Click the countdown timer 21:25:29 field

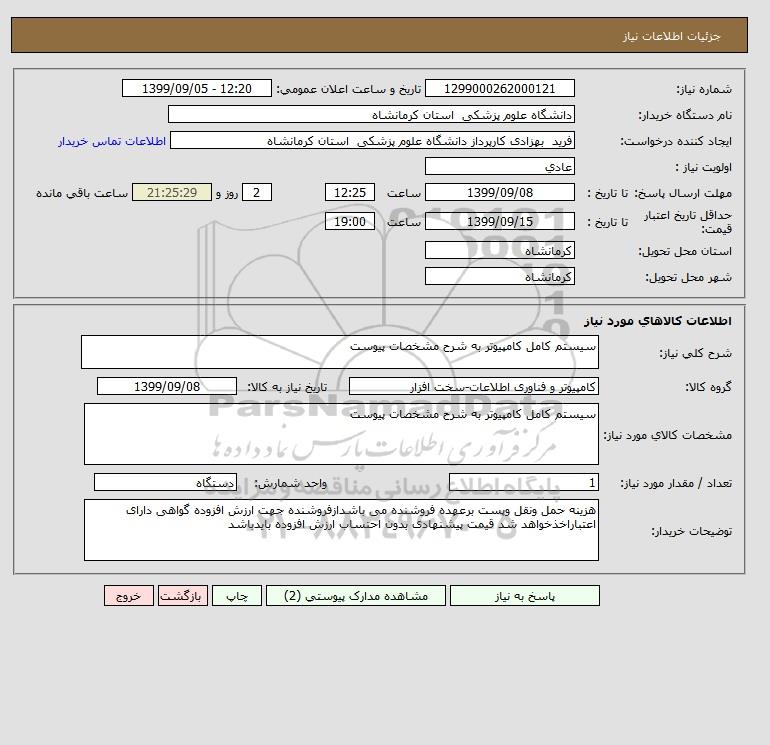pyautogui.click(x=172, y=193)
